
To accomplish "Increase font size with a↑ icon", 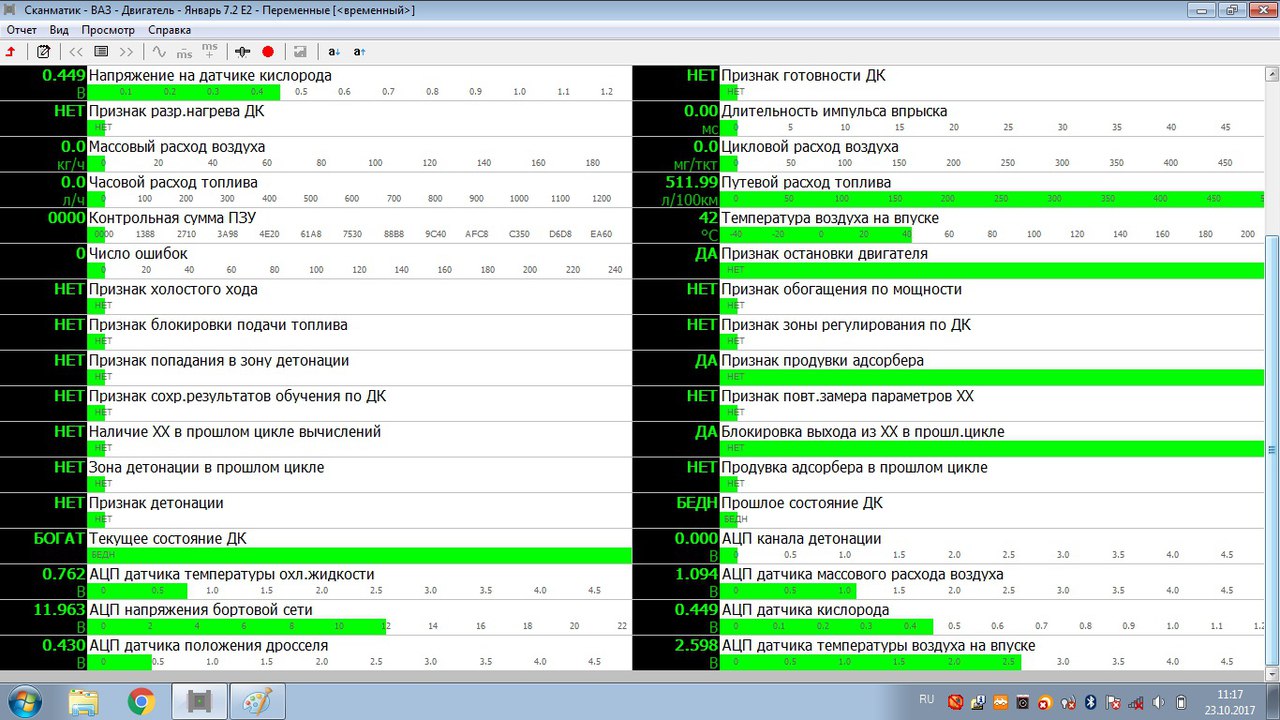I will [x=359, y=51].
